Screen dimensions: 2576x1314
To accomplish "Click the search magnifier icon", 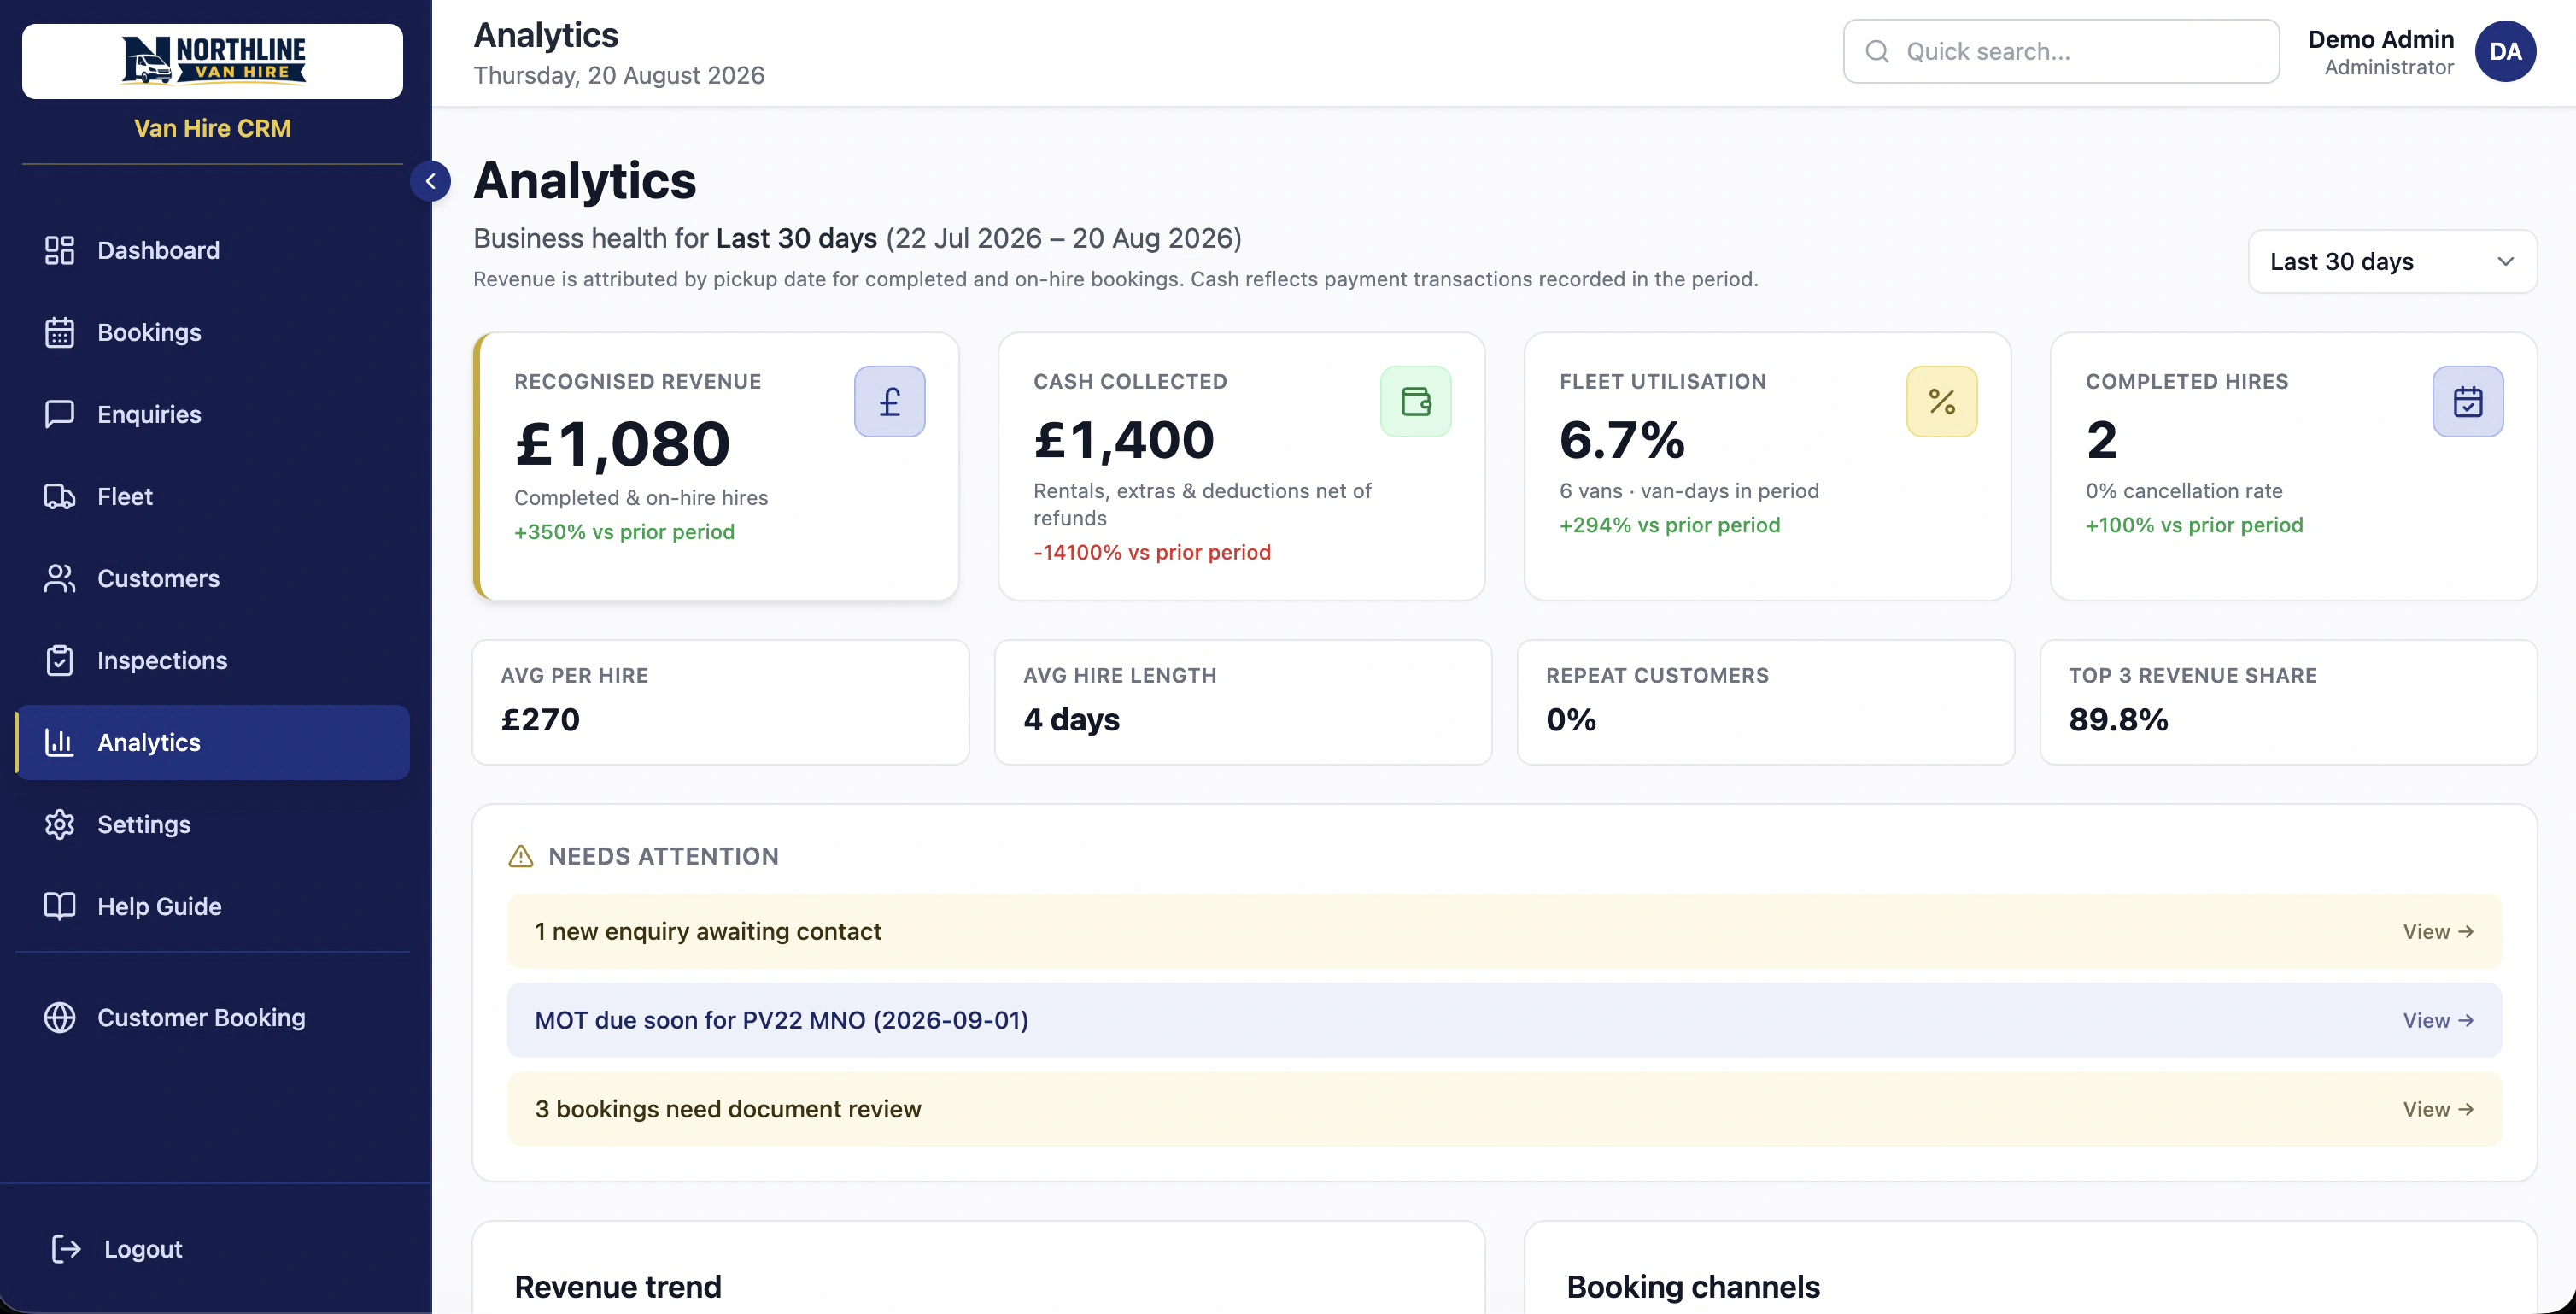I will (x=1877, y=51).
